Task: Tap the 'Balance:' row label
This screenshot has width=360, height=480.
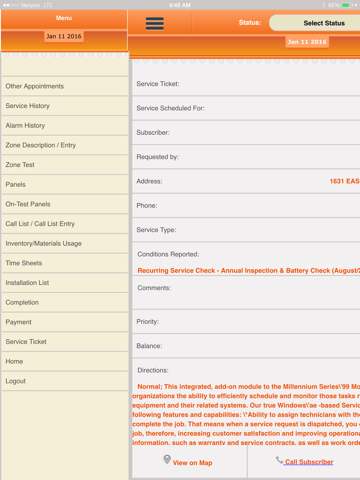Action: [x=149, y=346]
